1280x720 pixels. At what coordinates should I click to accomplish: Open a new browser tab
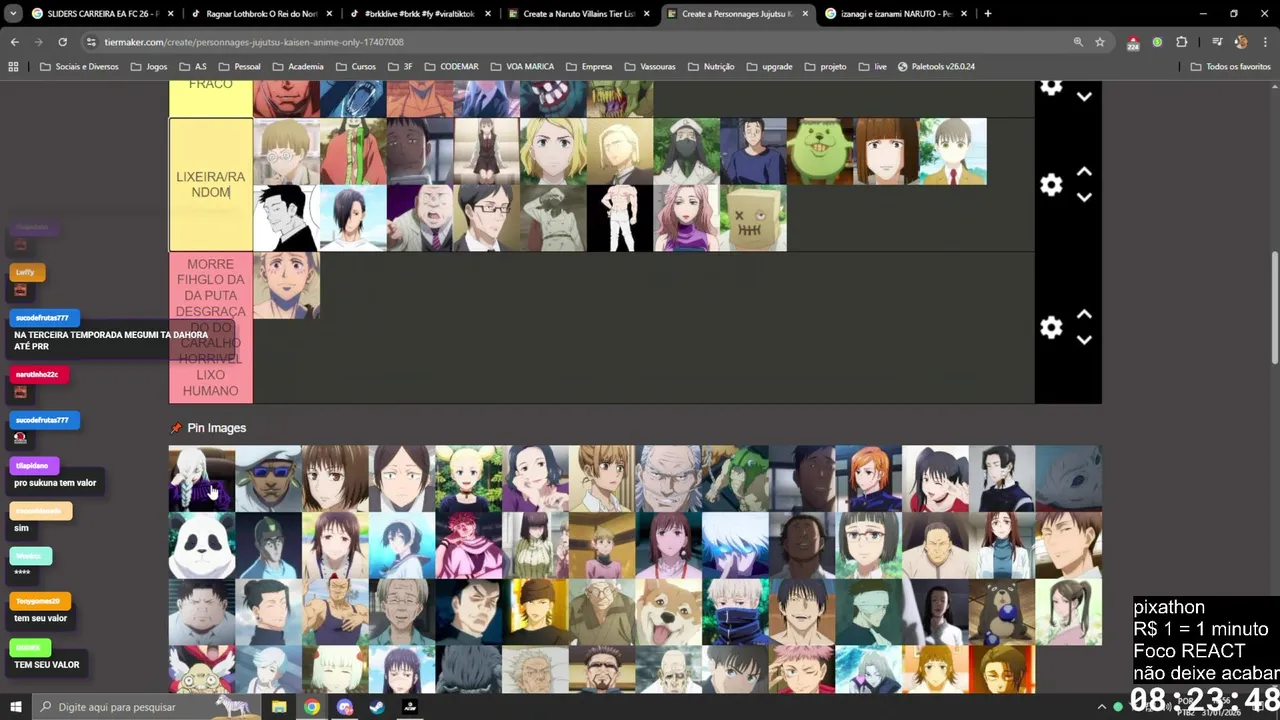point(988,14)
